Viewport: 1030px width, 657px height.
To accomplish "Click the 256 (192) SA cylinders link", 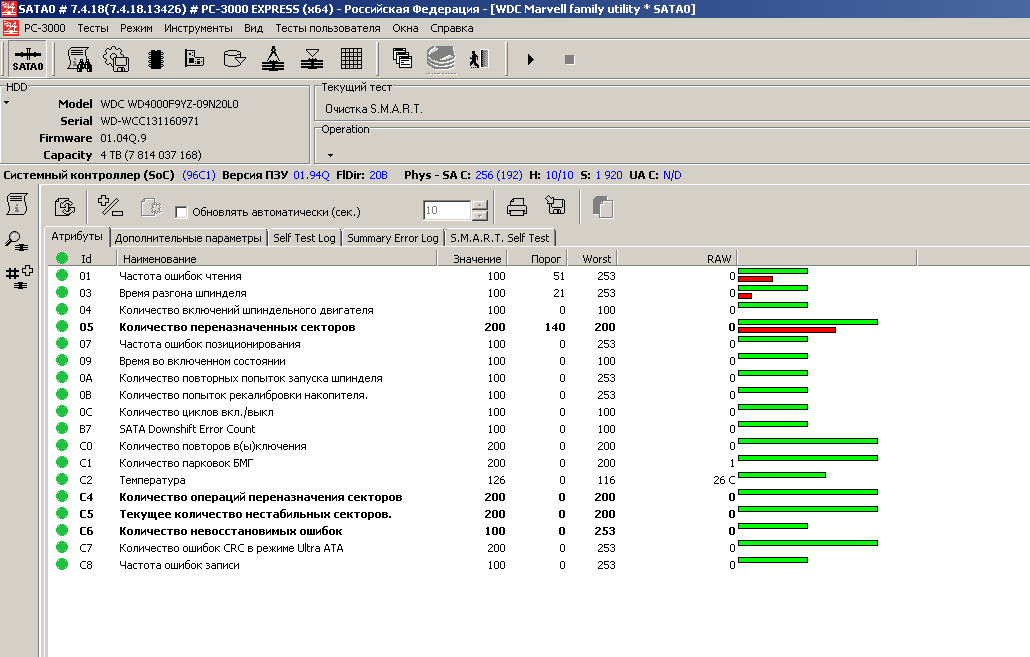I will [x=499, y=175].
